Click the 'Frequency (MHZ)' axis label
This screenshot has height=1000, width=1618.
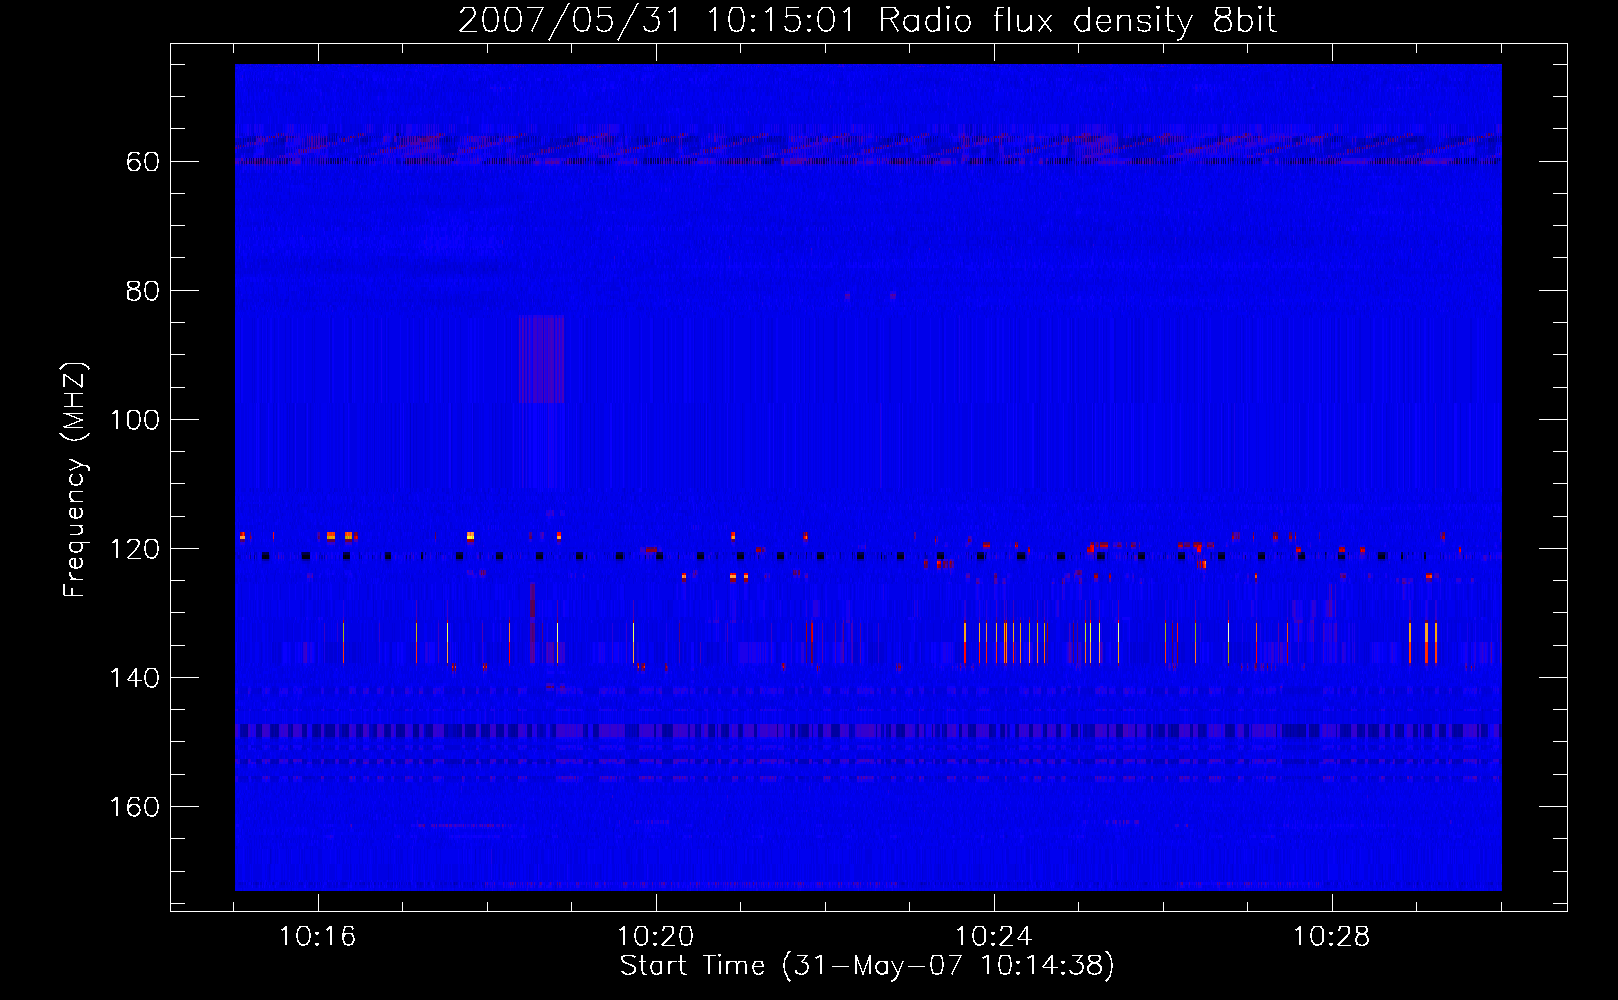[75, 479]
